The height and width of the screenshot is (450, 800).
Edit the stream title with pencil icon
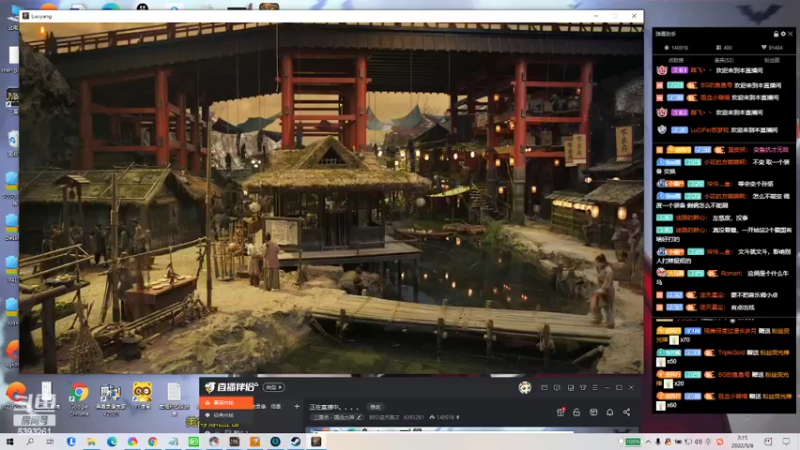tap(359, 417)
